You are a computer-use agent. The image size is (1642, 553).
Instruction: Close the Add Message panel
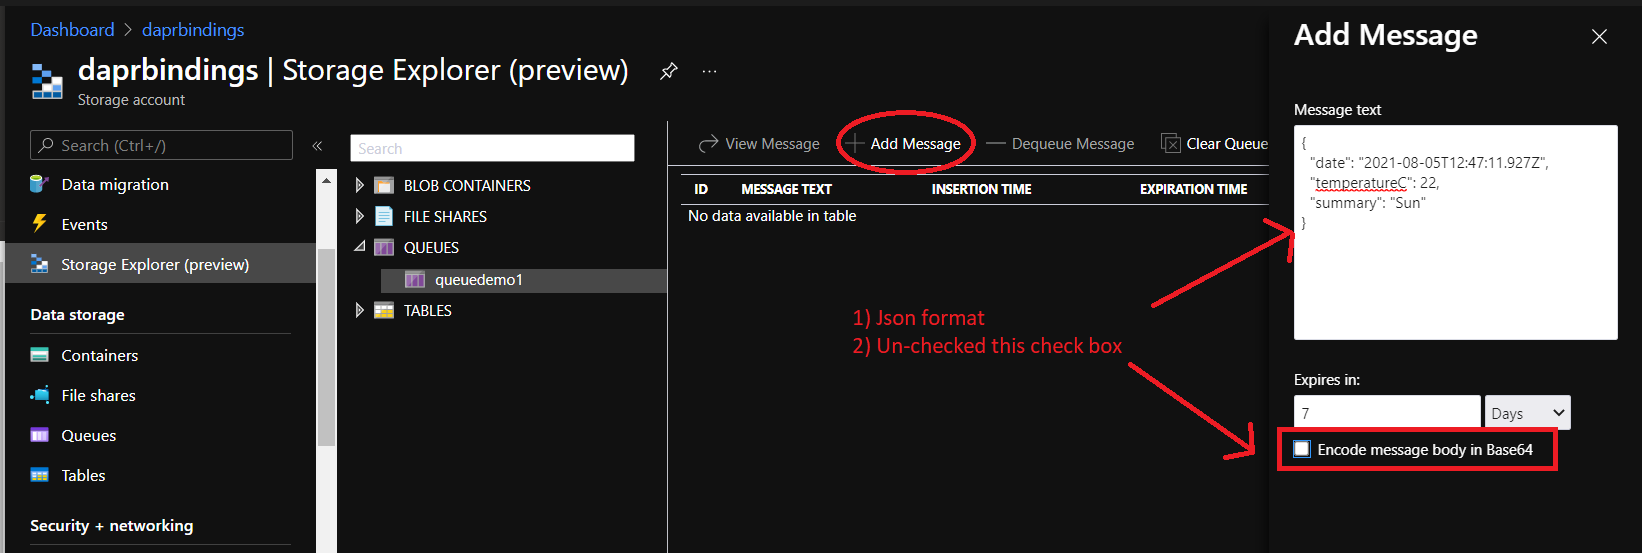pyautogui.click(x=1599, y=37)
